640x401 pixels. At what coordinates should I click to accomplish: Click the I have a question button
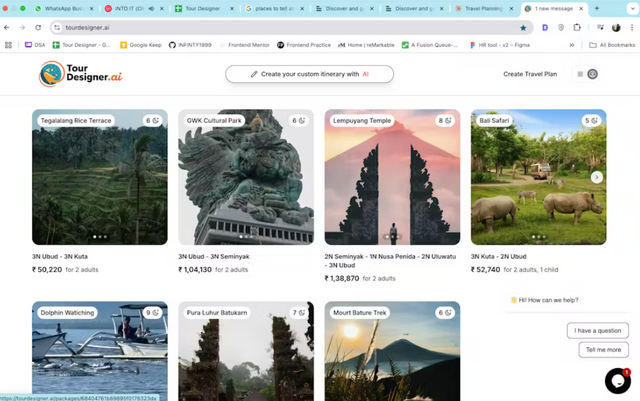[598, 330]
